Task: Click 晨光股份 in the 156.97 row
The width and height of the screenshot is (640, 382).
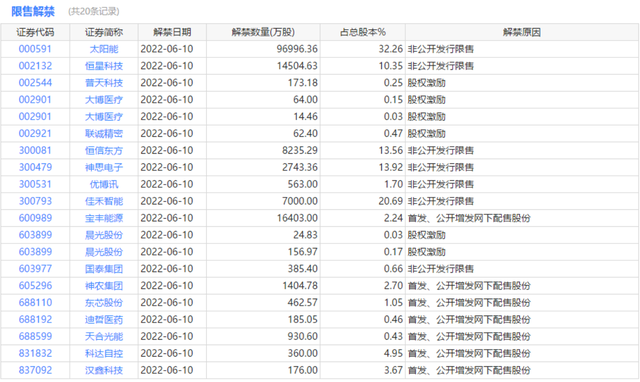Action: [x=104, y=252]
